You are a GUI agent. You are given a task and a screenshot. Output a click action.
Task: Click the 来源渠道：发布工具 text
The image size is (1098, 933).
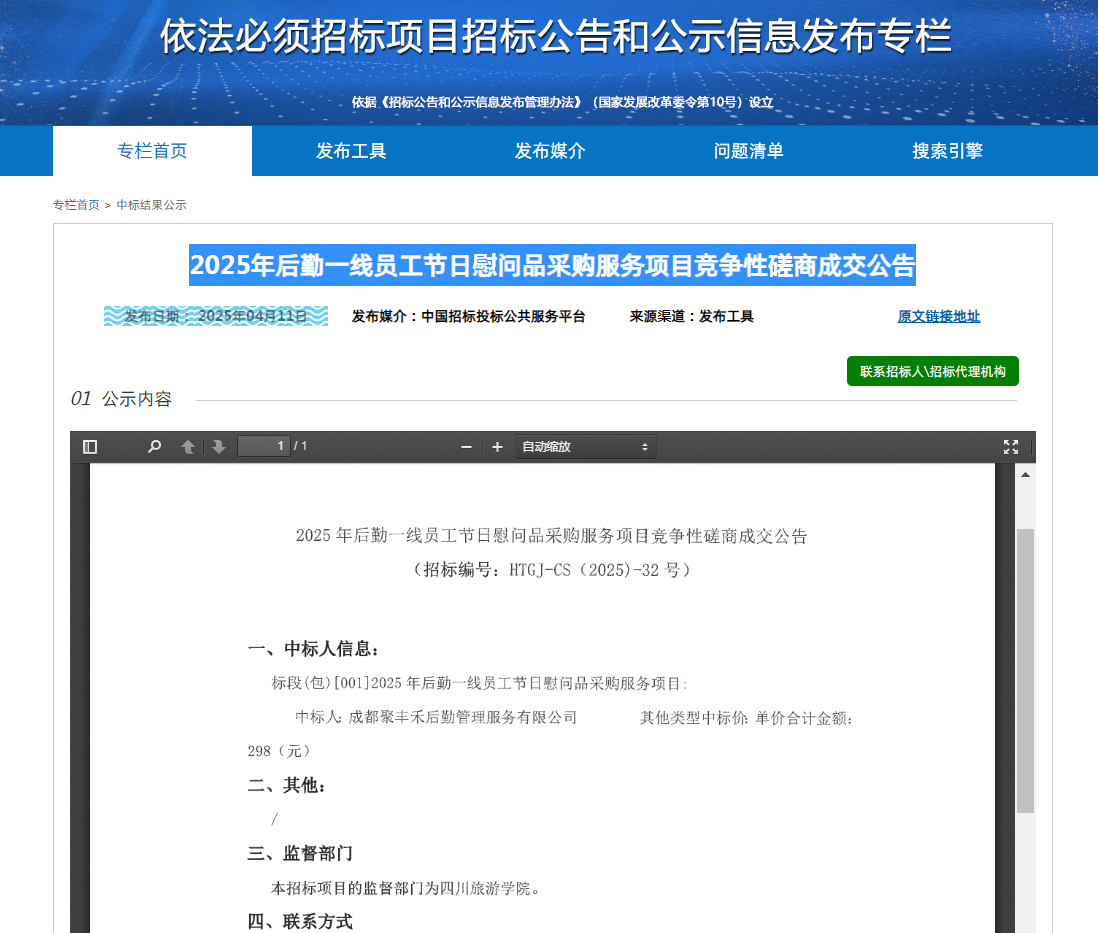(x=692, y=317)
